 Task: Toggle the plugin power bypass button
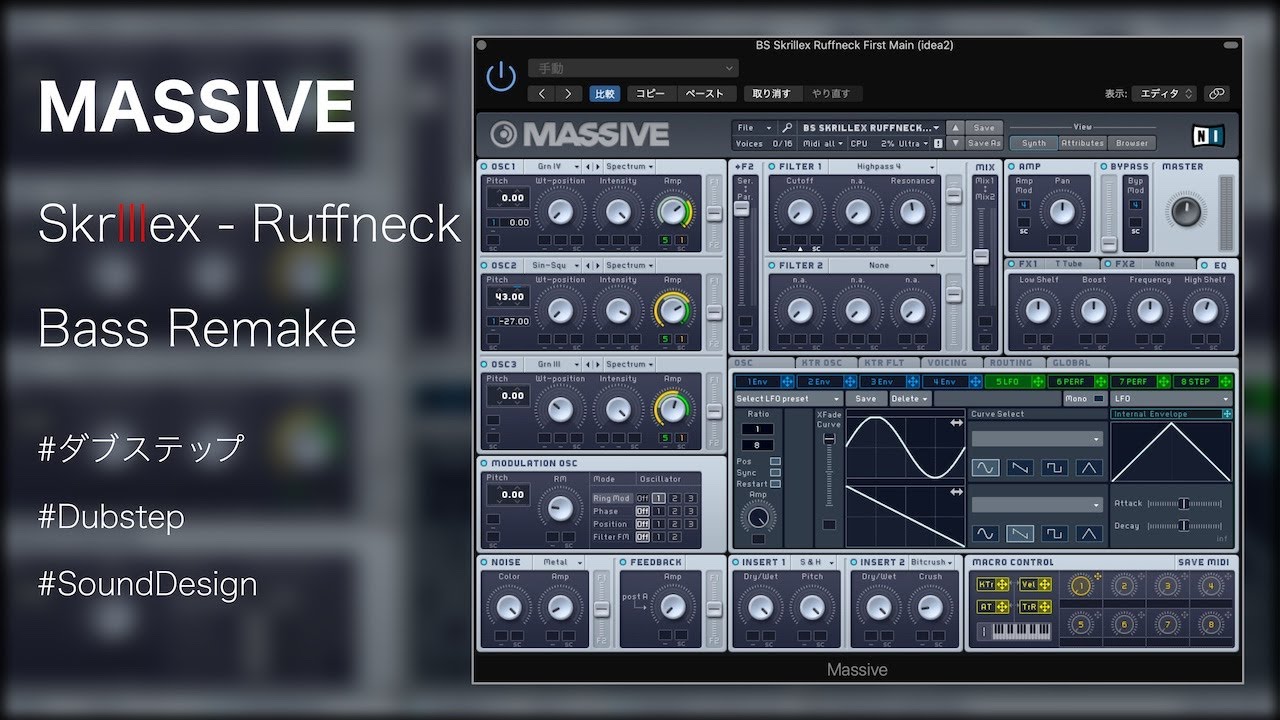(500, 77)
